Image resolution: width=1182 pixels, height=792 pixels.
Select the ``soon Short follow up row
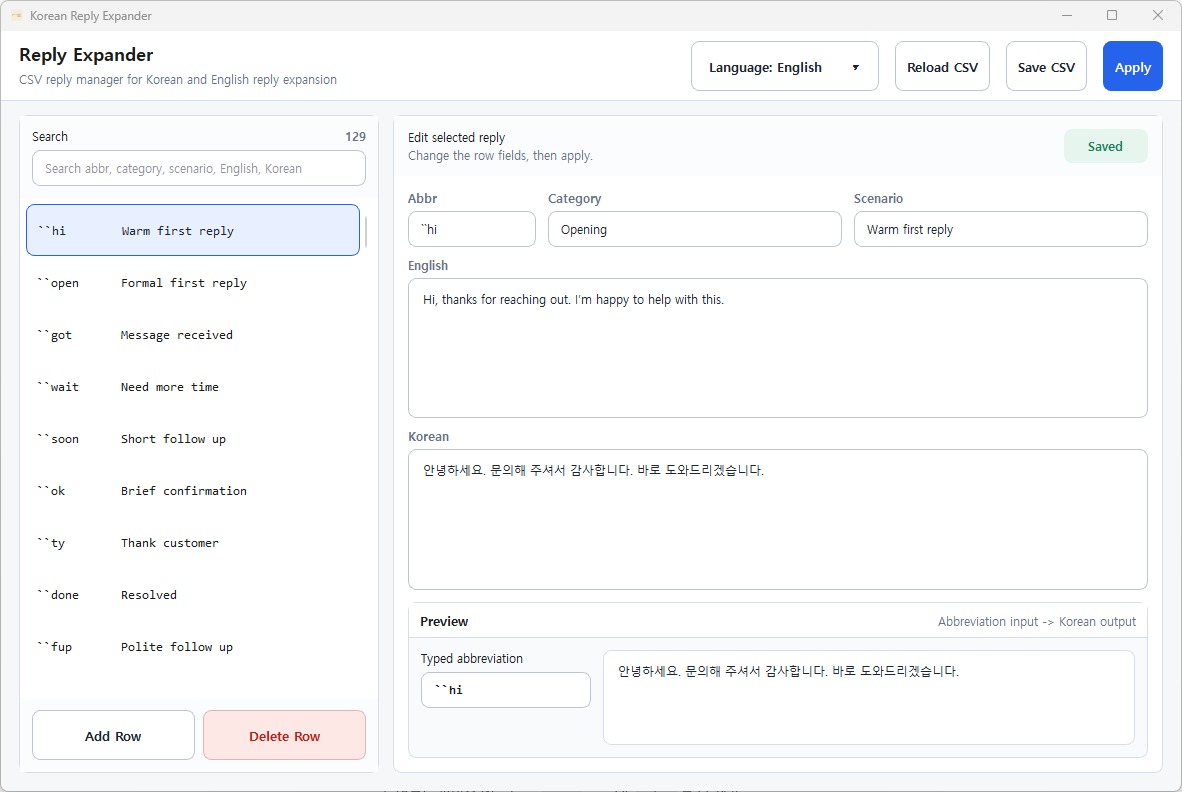pyautogui.click(x=193, y=439)
